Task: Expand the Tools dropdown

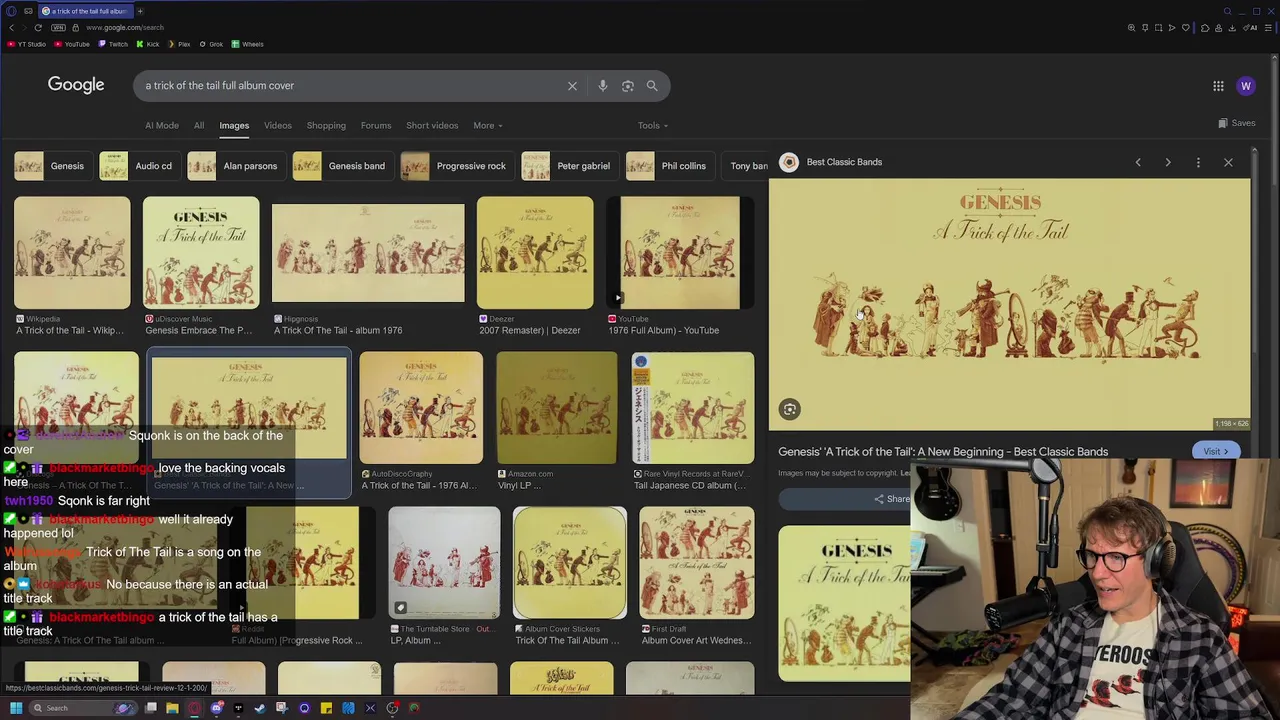Action: (653, 126)
